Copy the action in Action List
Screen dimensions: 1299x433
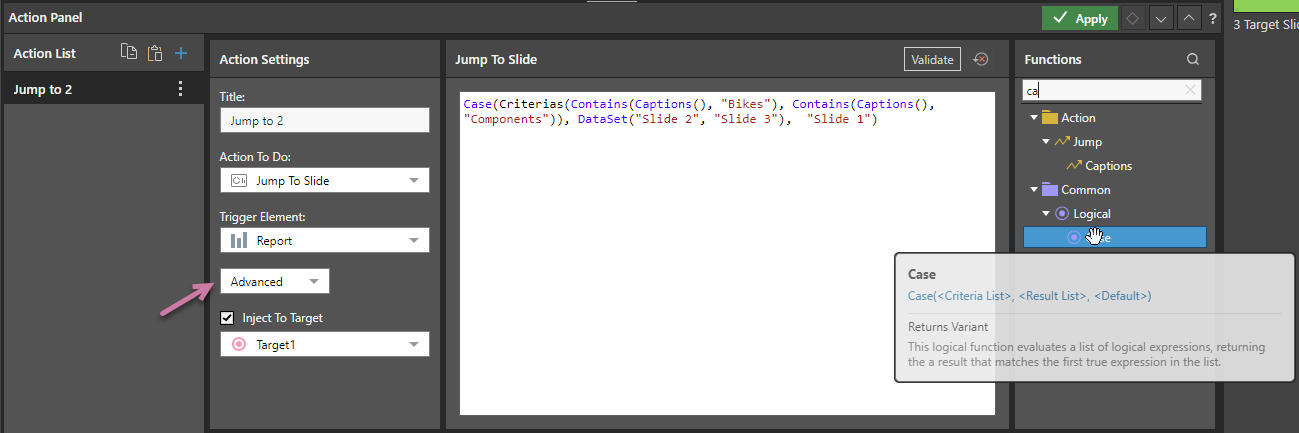coord(128,53)
